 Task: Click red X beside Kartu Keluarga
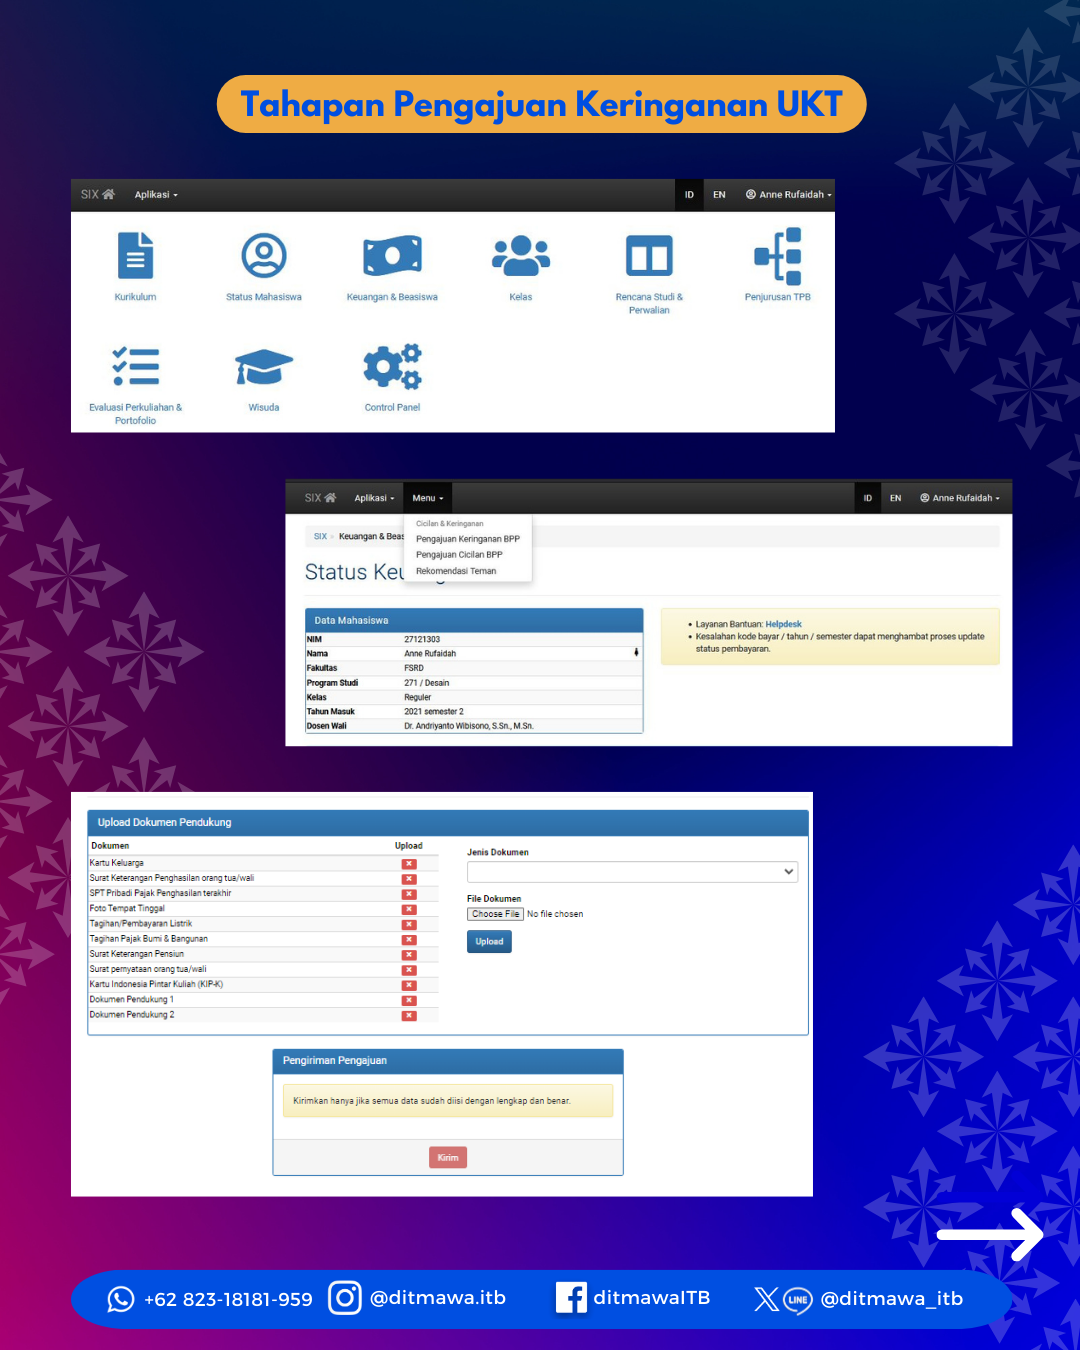click(409, 864)
